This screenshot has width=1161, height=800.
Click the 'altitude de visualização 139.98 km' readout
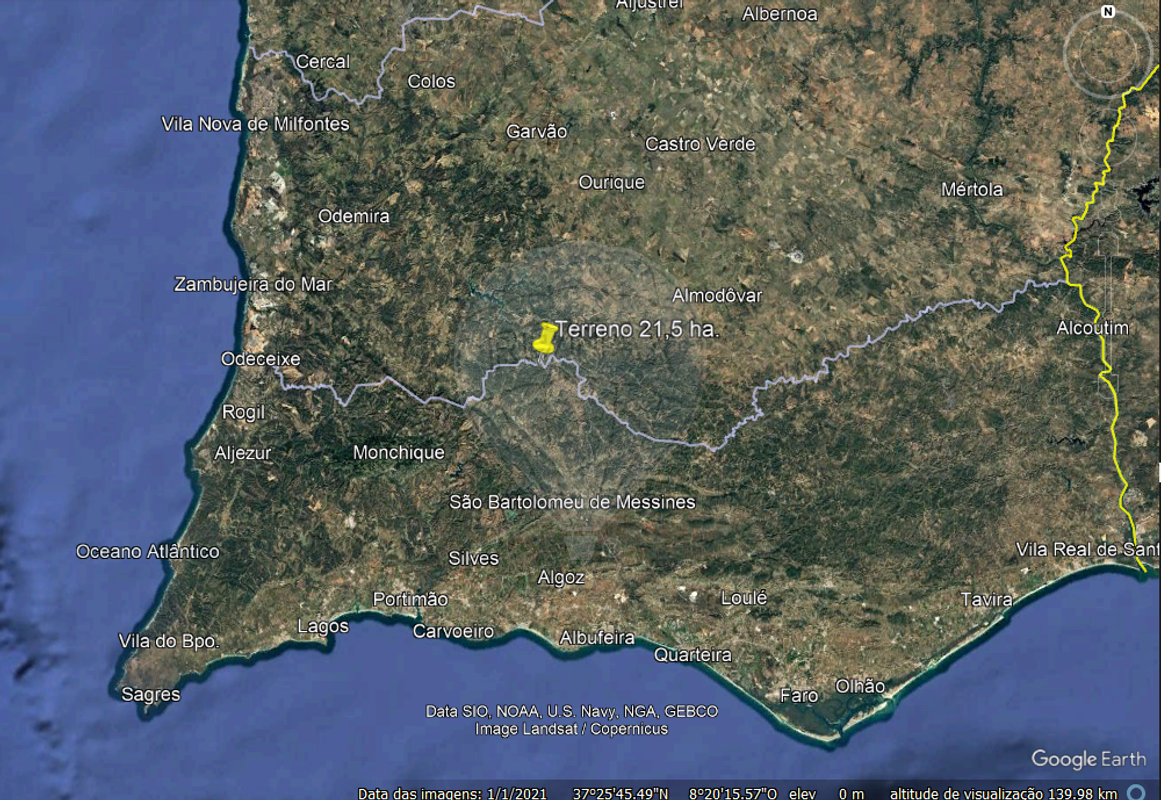click(x=1003, y=793)
